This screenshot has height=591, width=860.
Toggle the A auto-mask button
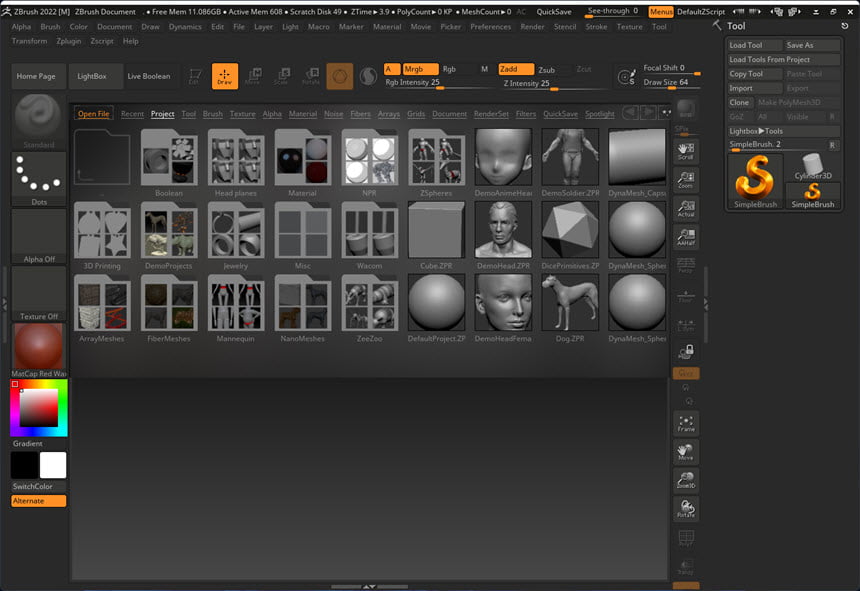pyautogui.click(x=392, y=69)
